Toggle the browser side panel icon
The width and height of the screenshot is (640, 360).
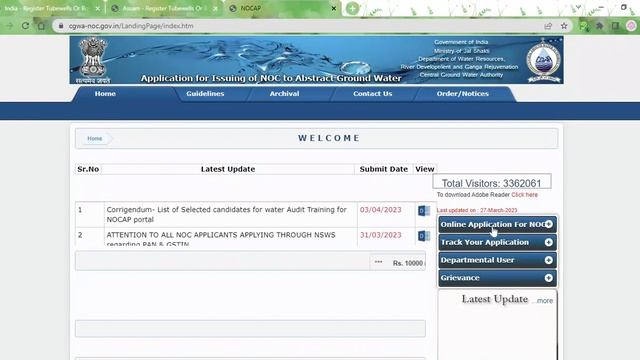(616, 26)
